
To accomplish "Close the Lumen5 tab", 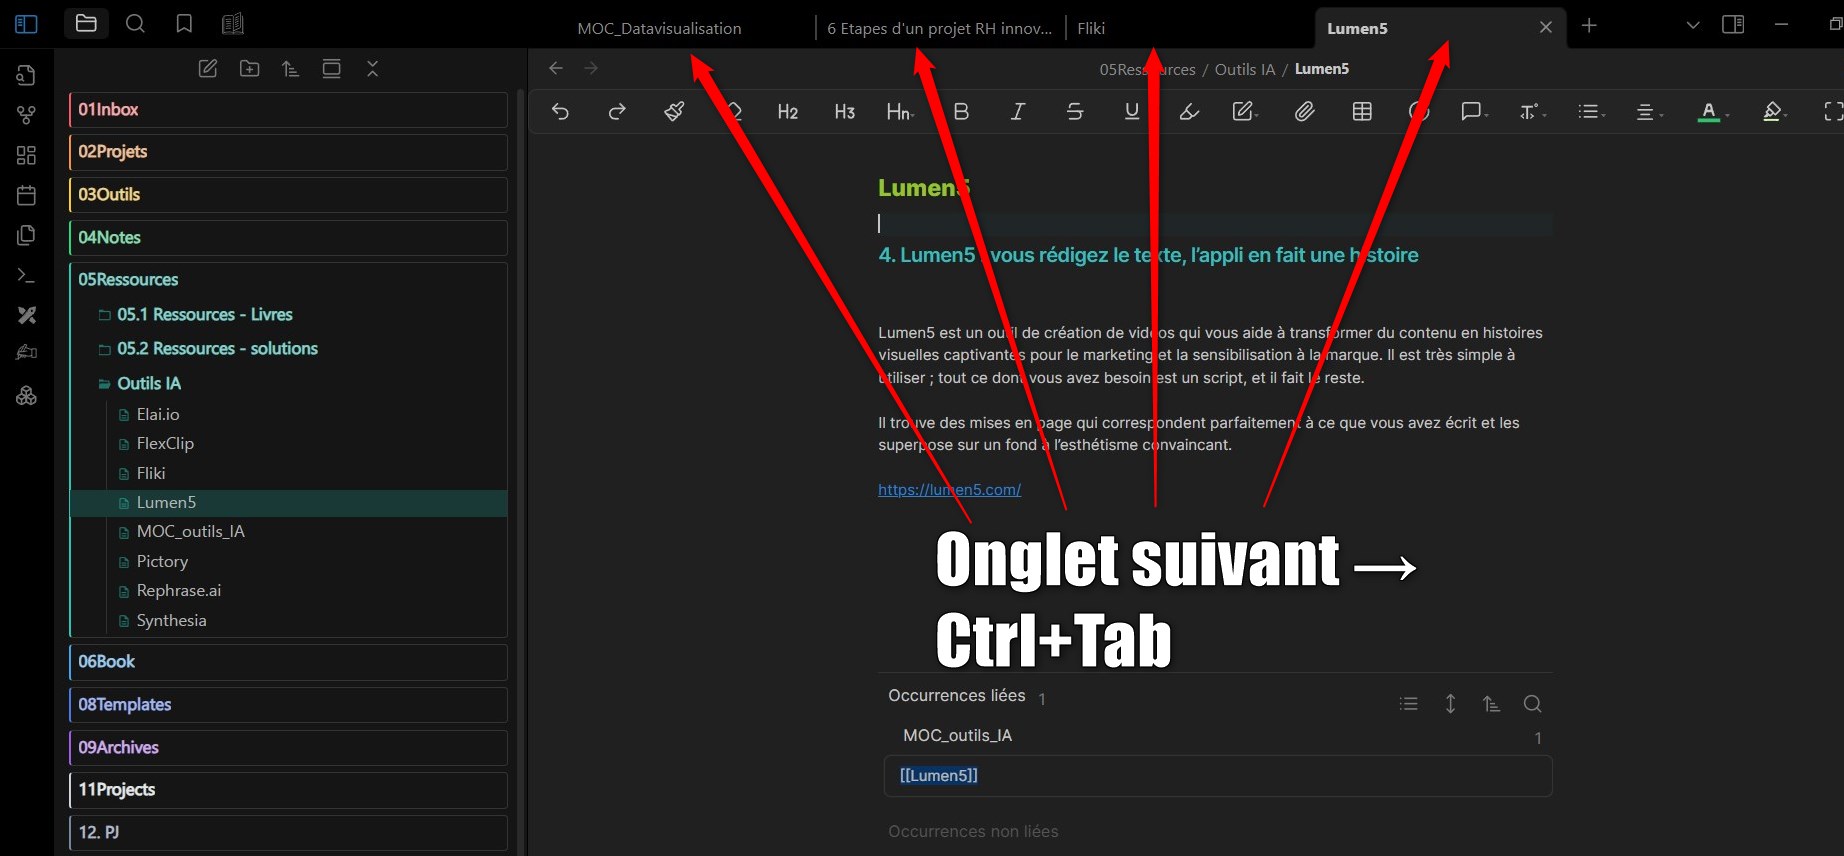I will pyautogui.click(x=1546, y=27).
